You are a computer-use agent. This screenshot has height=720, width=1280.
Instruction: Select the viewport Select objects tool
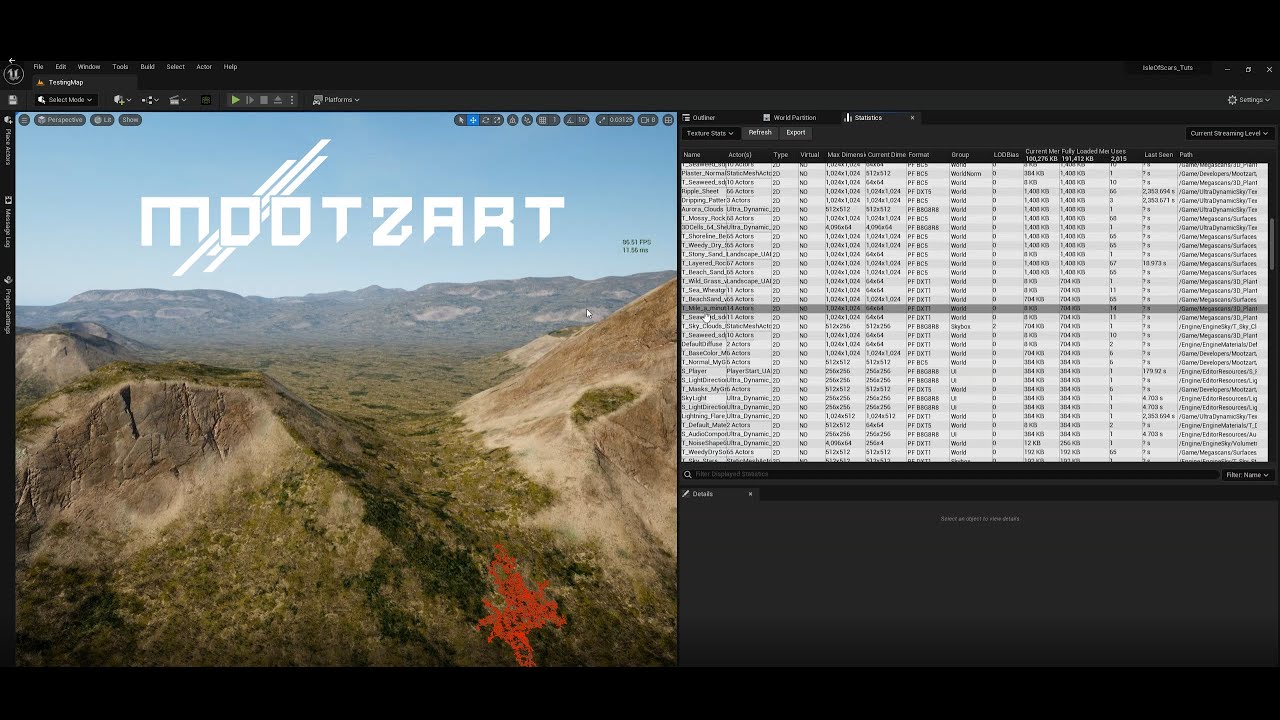click(461, 120)
